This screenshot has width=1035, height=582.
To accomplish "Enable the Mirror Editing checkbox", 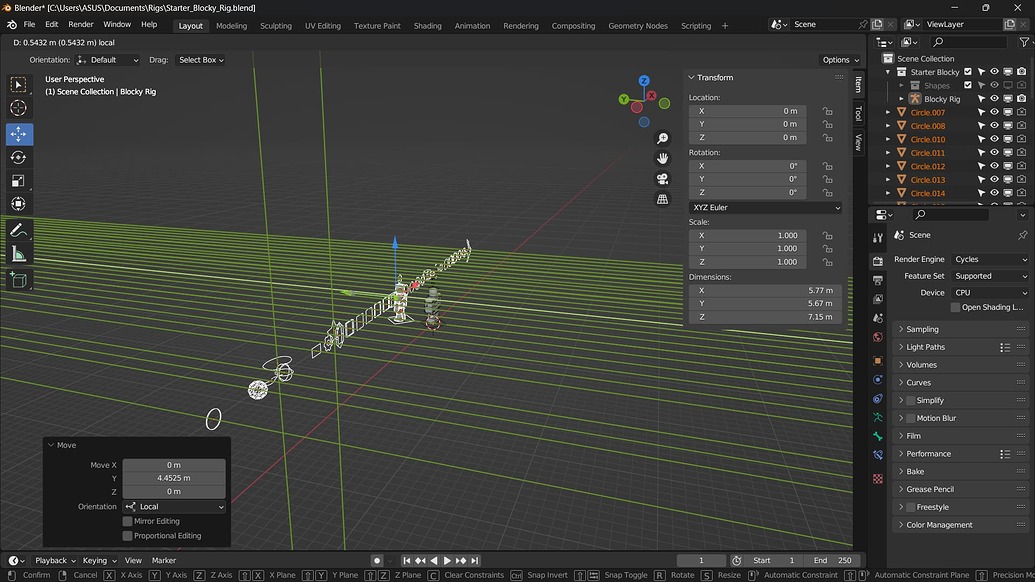I will pyautogui.click(x=127, y=521).
